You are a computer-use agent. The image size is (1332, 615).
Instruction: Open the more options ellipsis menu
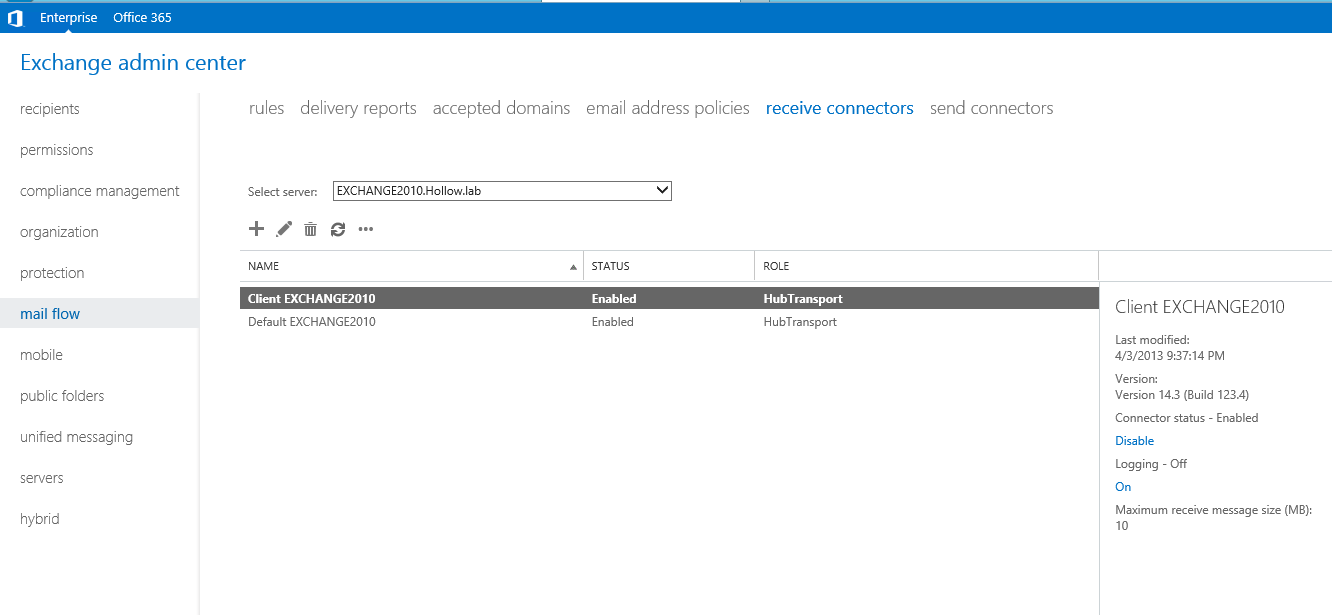(x=366, y=229)
